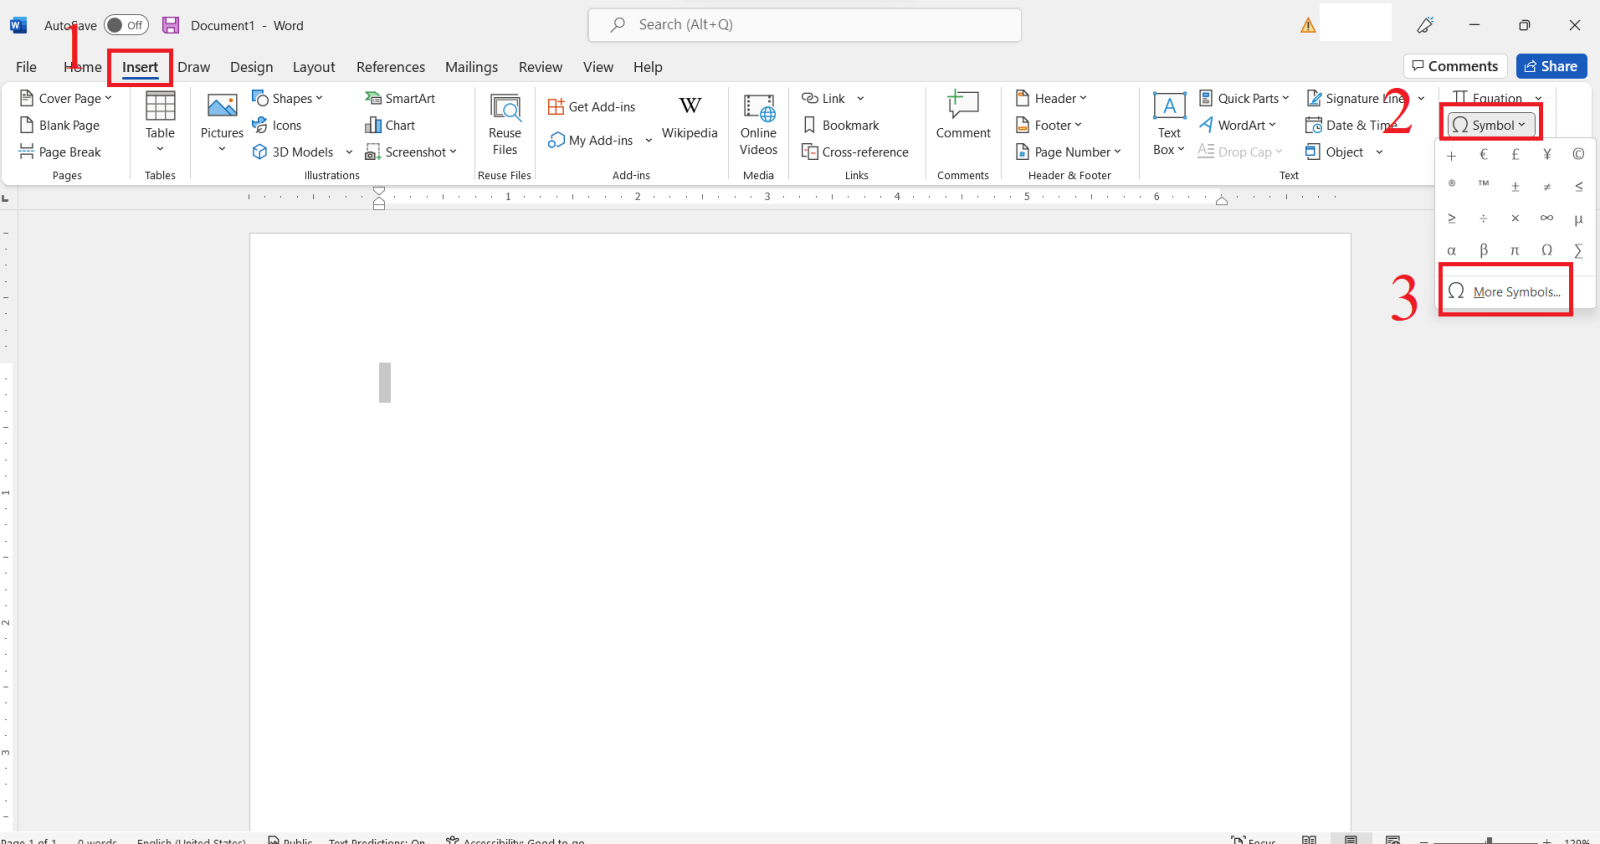Insert a Chart
Image resolution: width=1600 pixels, height=844 pixels.
point(390,125)
